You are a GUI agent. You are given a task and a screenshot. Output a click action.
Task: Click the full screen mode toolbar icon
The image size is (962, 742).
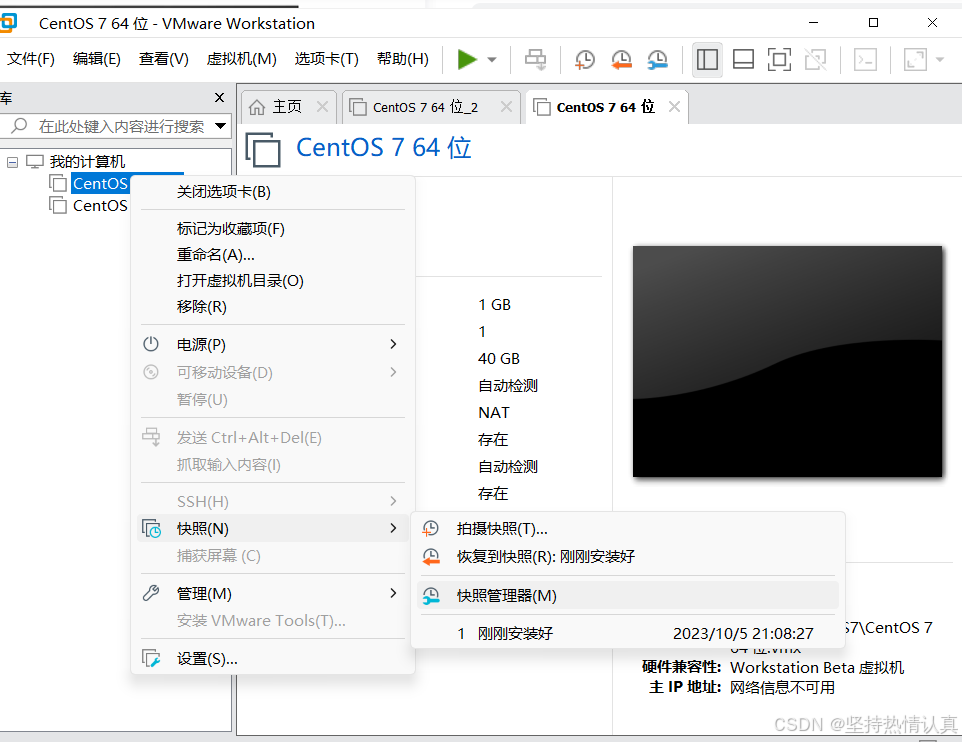pyautogui.click(x=779, y=60)
